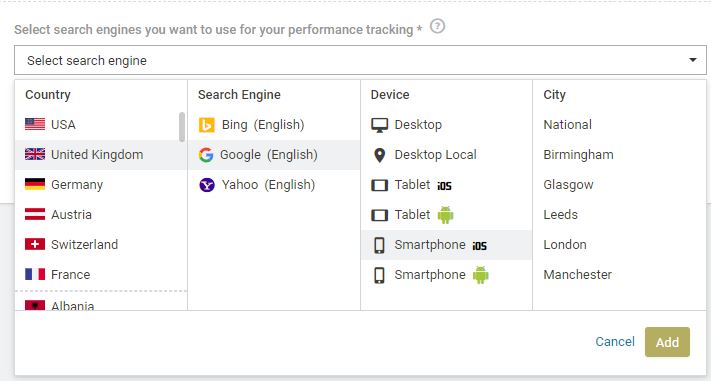Click the help question mark icon
The image size is (711, 381).
coord(437,27)
